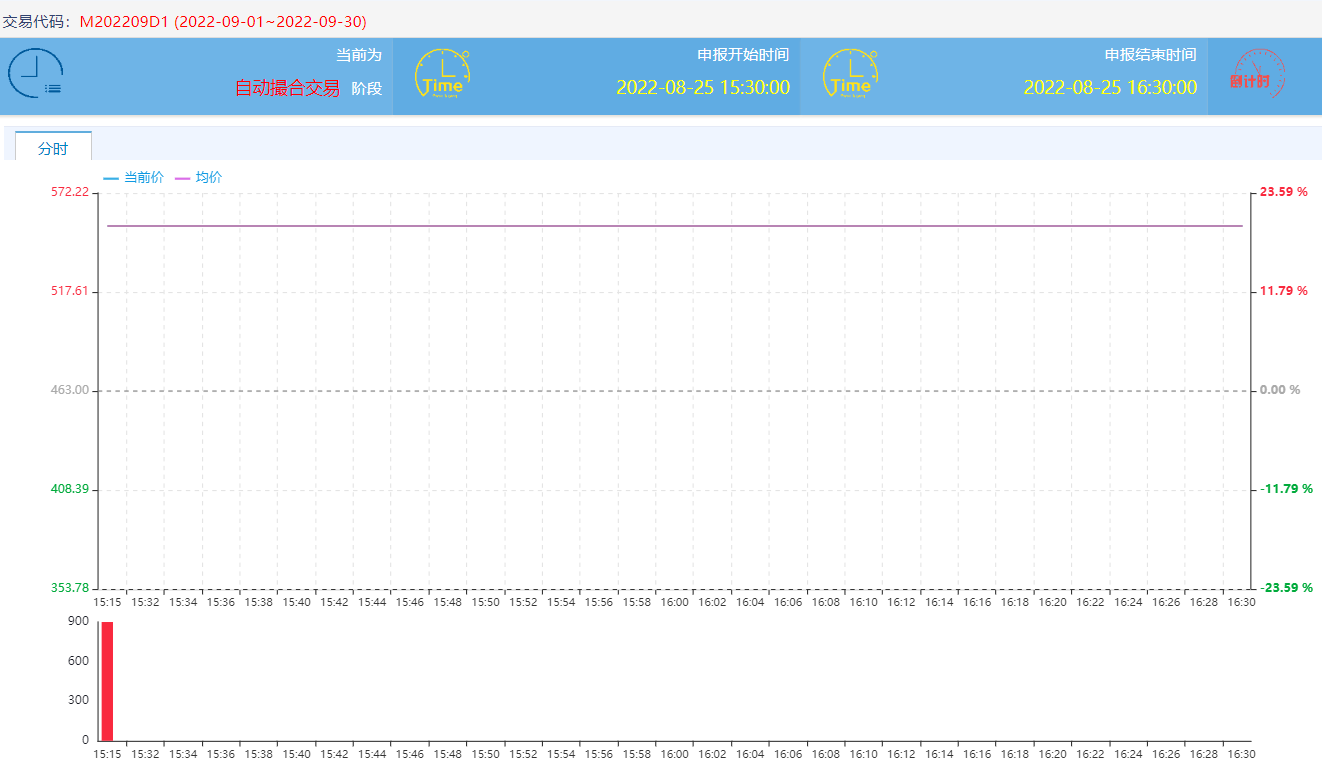
Task: Click the red volume bar at 15:15
Action: [x=107, y=680]
